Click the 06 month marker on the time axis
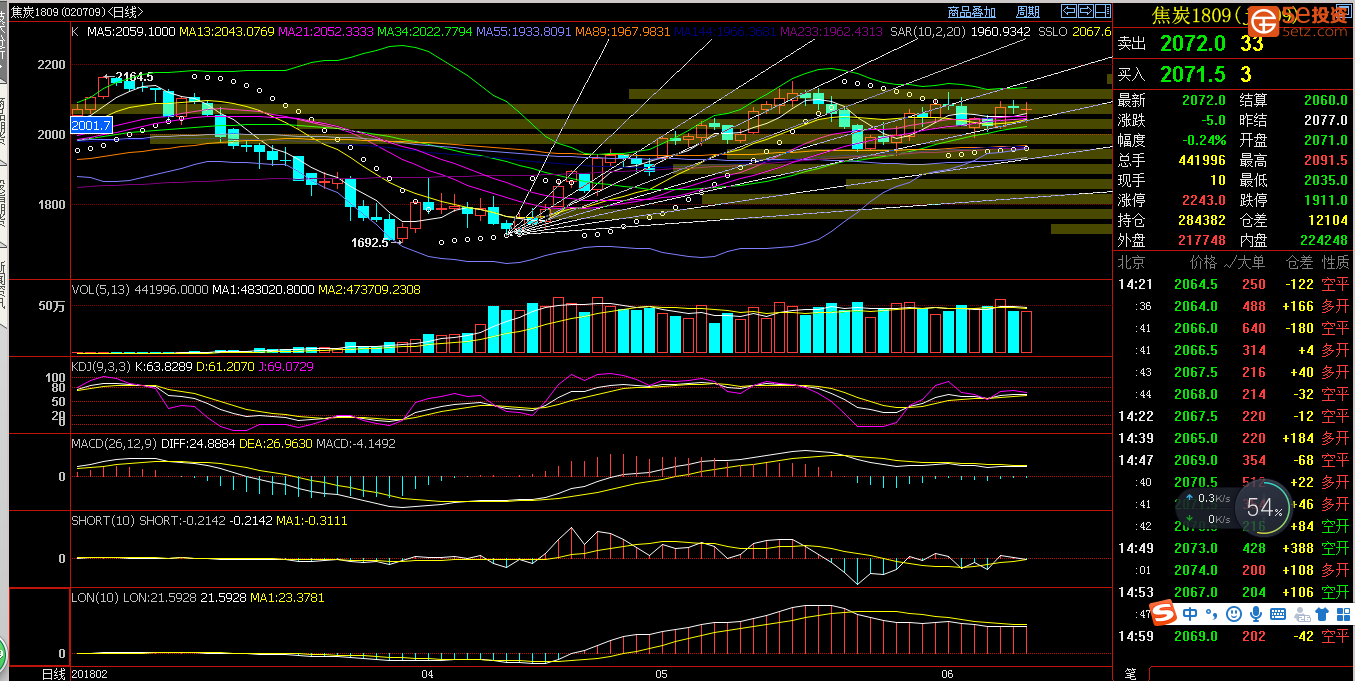This screenshot has width=1355, height=681. click(948, 674)
